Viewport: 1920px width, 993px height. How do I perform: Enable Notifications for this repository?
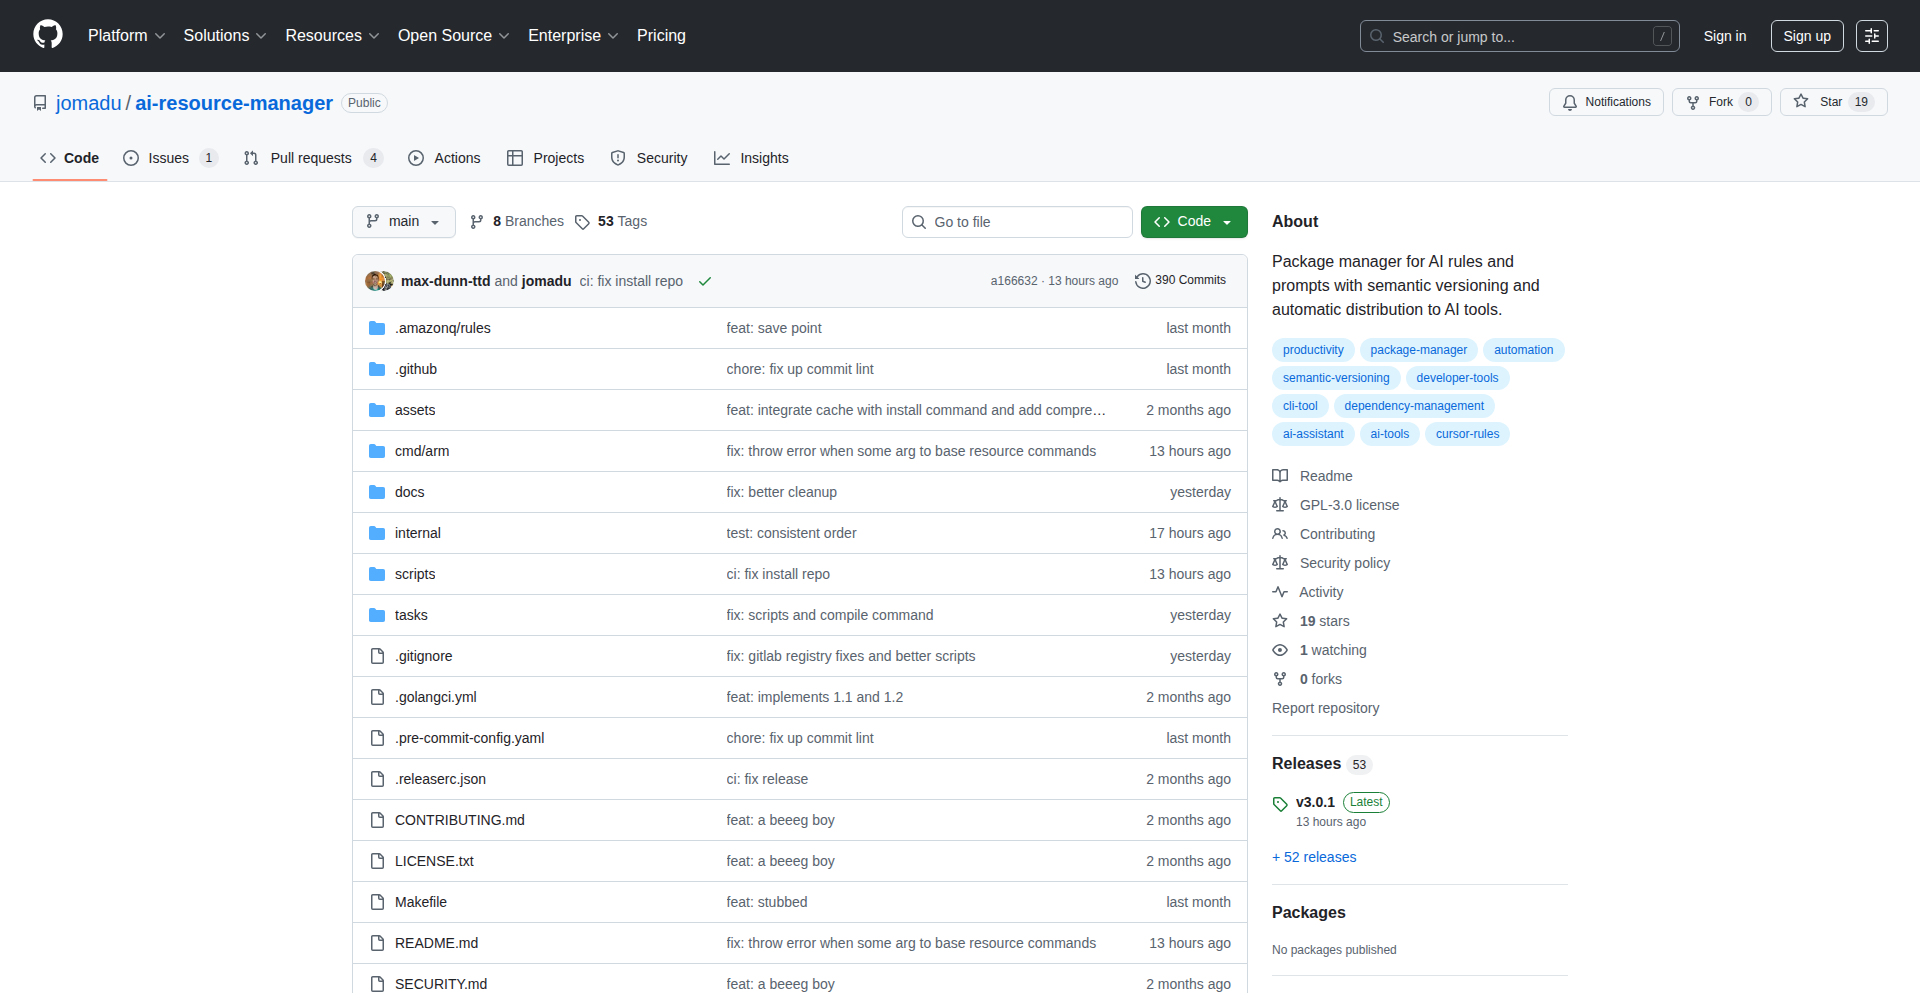(x=1605, y=101)
